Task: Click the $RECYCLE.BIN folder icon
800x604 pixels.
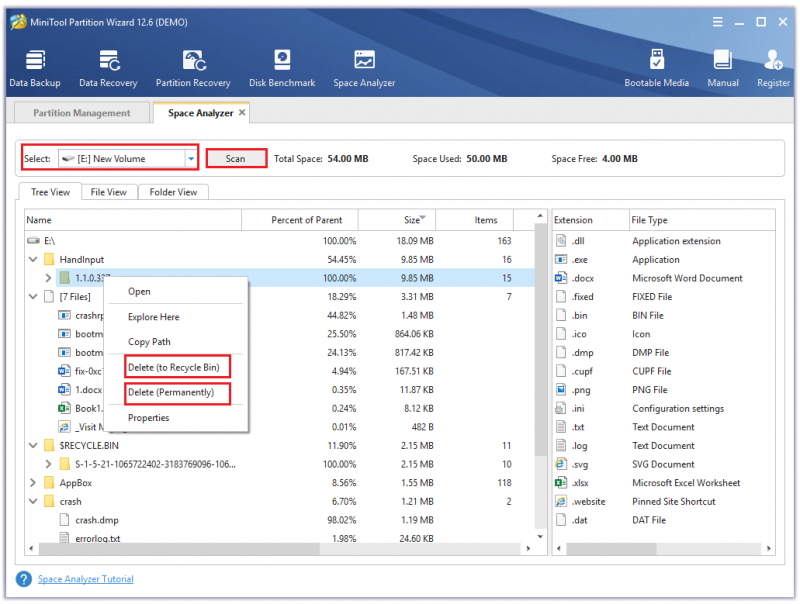Action: pos(49,445)
